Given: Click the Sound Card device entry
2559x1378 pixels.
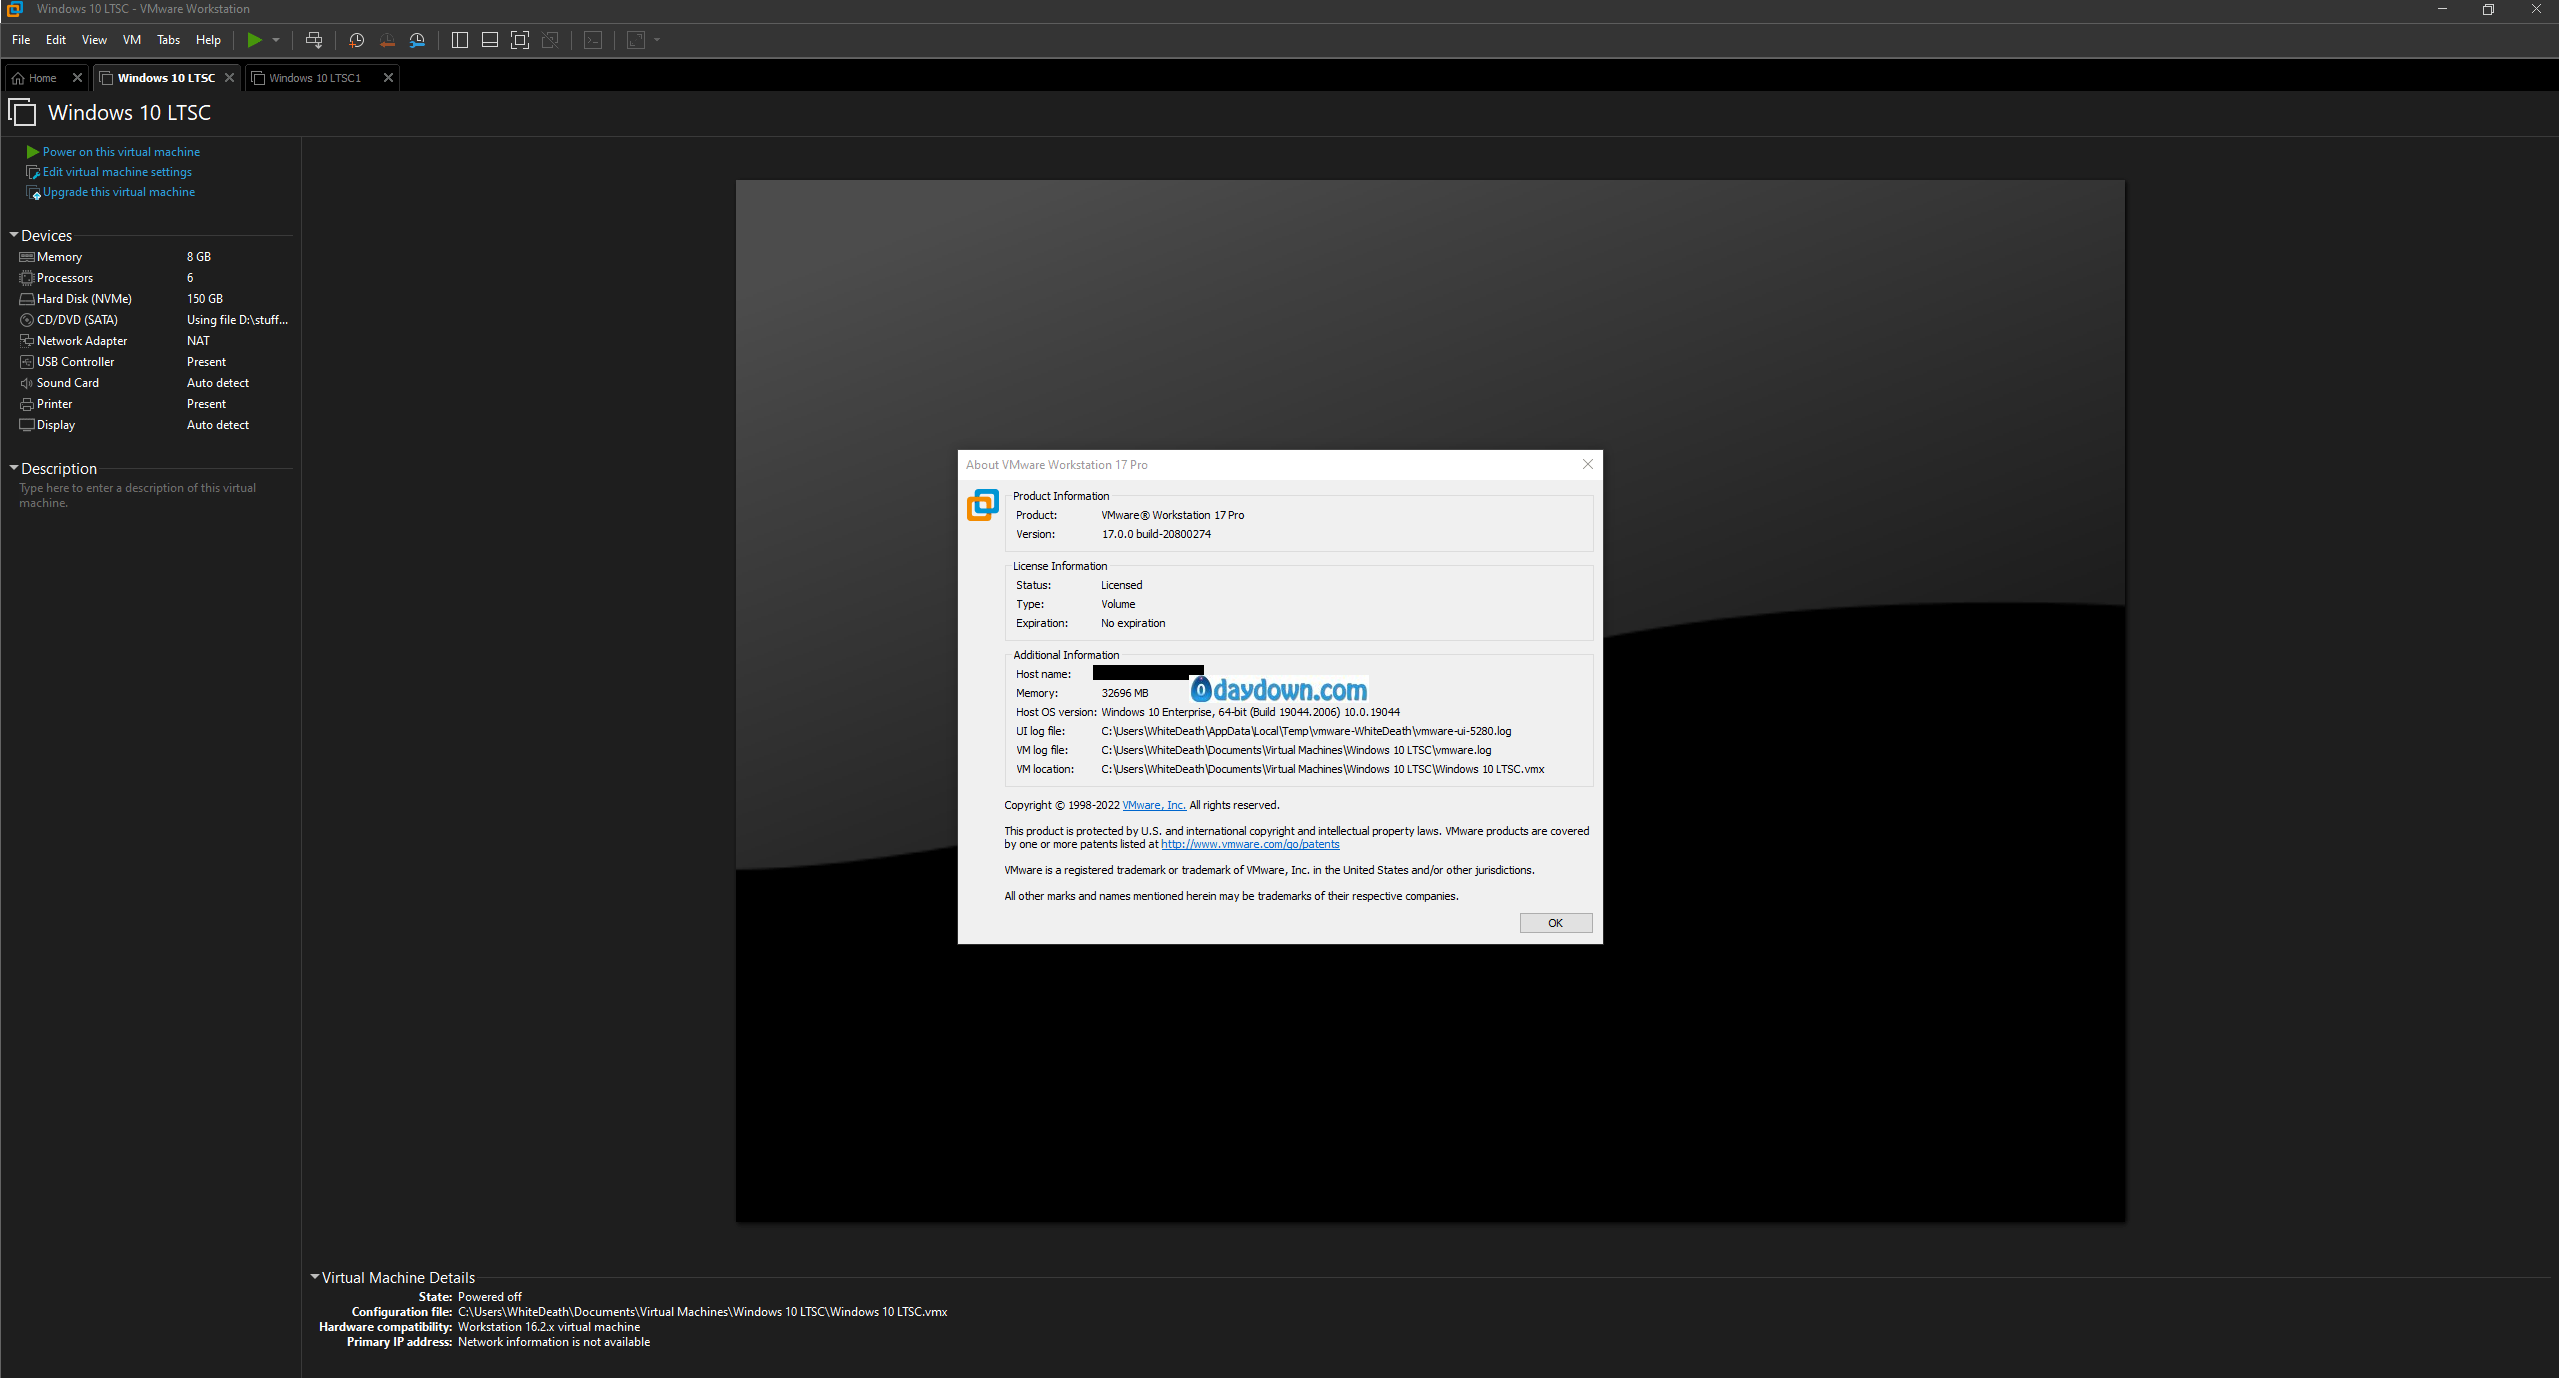Looking at the screenshot, I should (68, 383).
